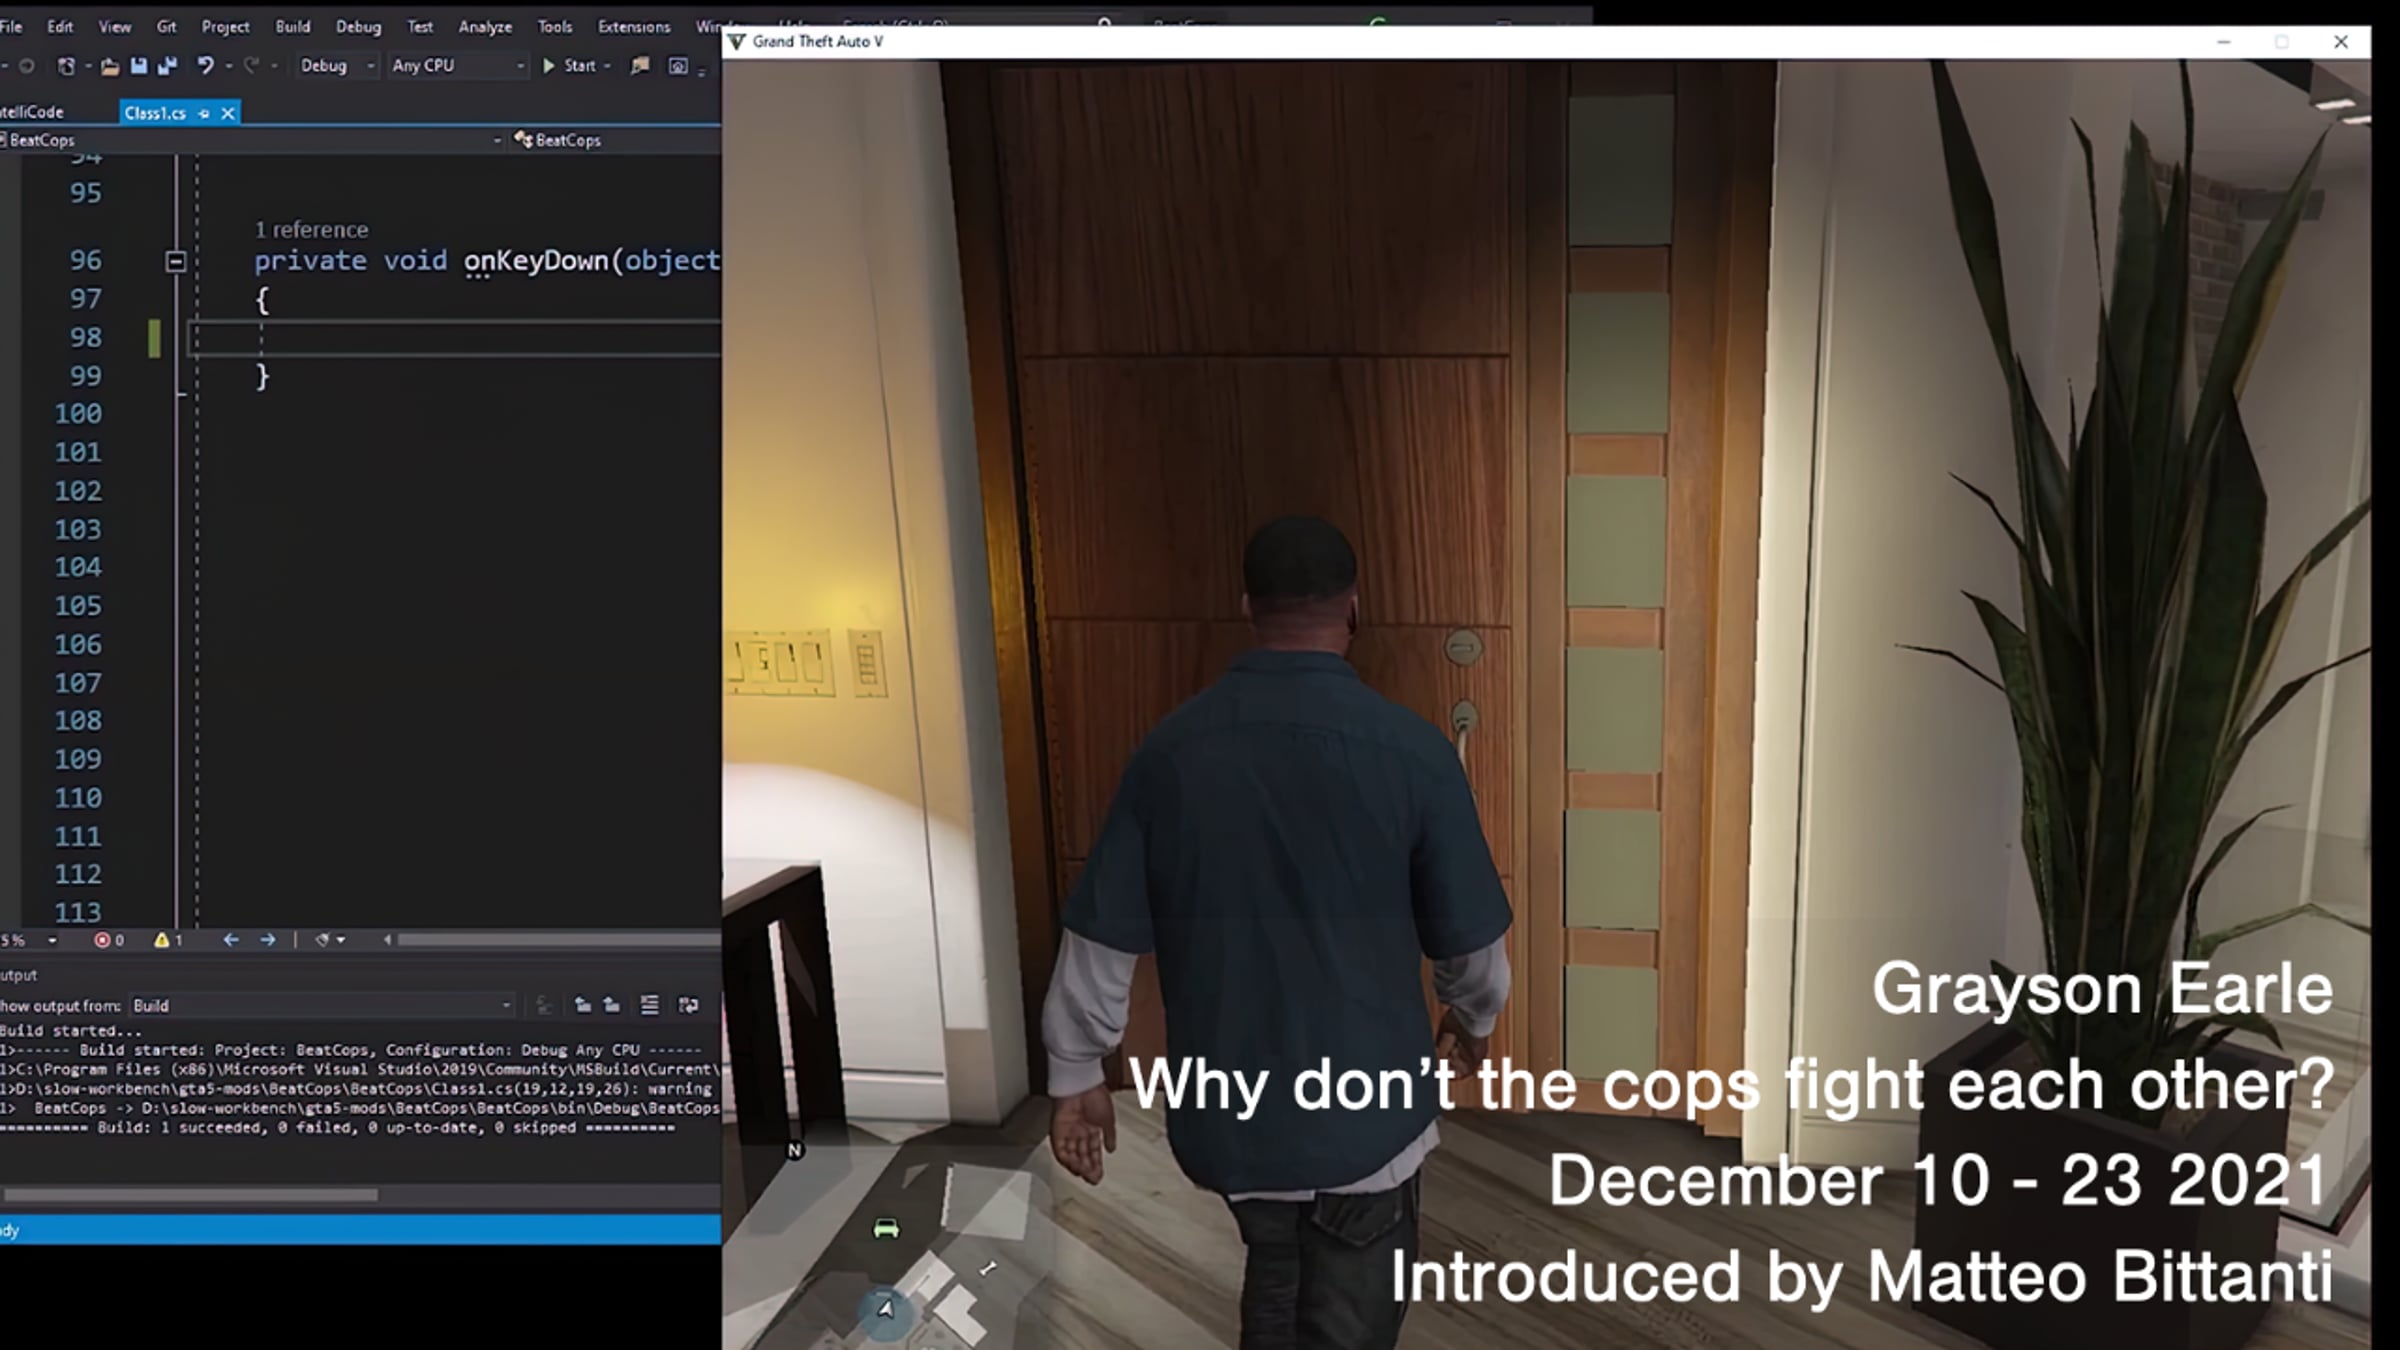Click the Navigate Forward circle icon
This screenshot has height=1350, width=2400.
point(27,66)
